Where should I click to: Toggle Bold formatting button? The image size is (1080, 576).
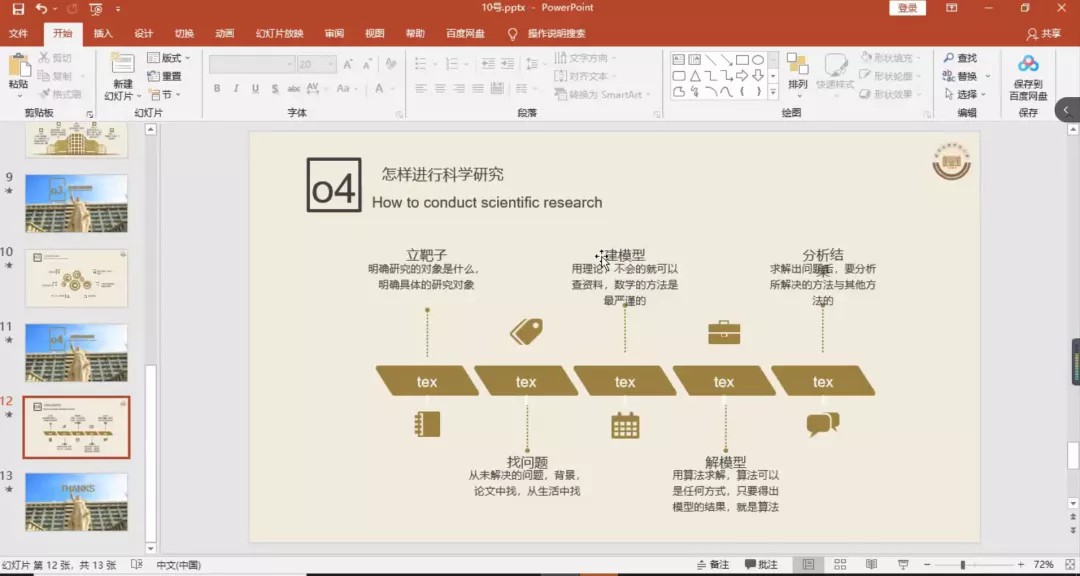[217, 89]
